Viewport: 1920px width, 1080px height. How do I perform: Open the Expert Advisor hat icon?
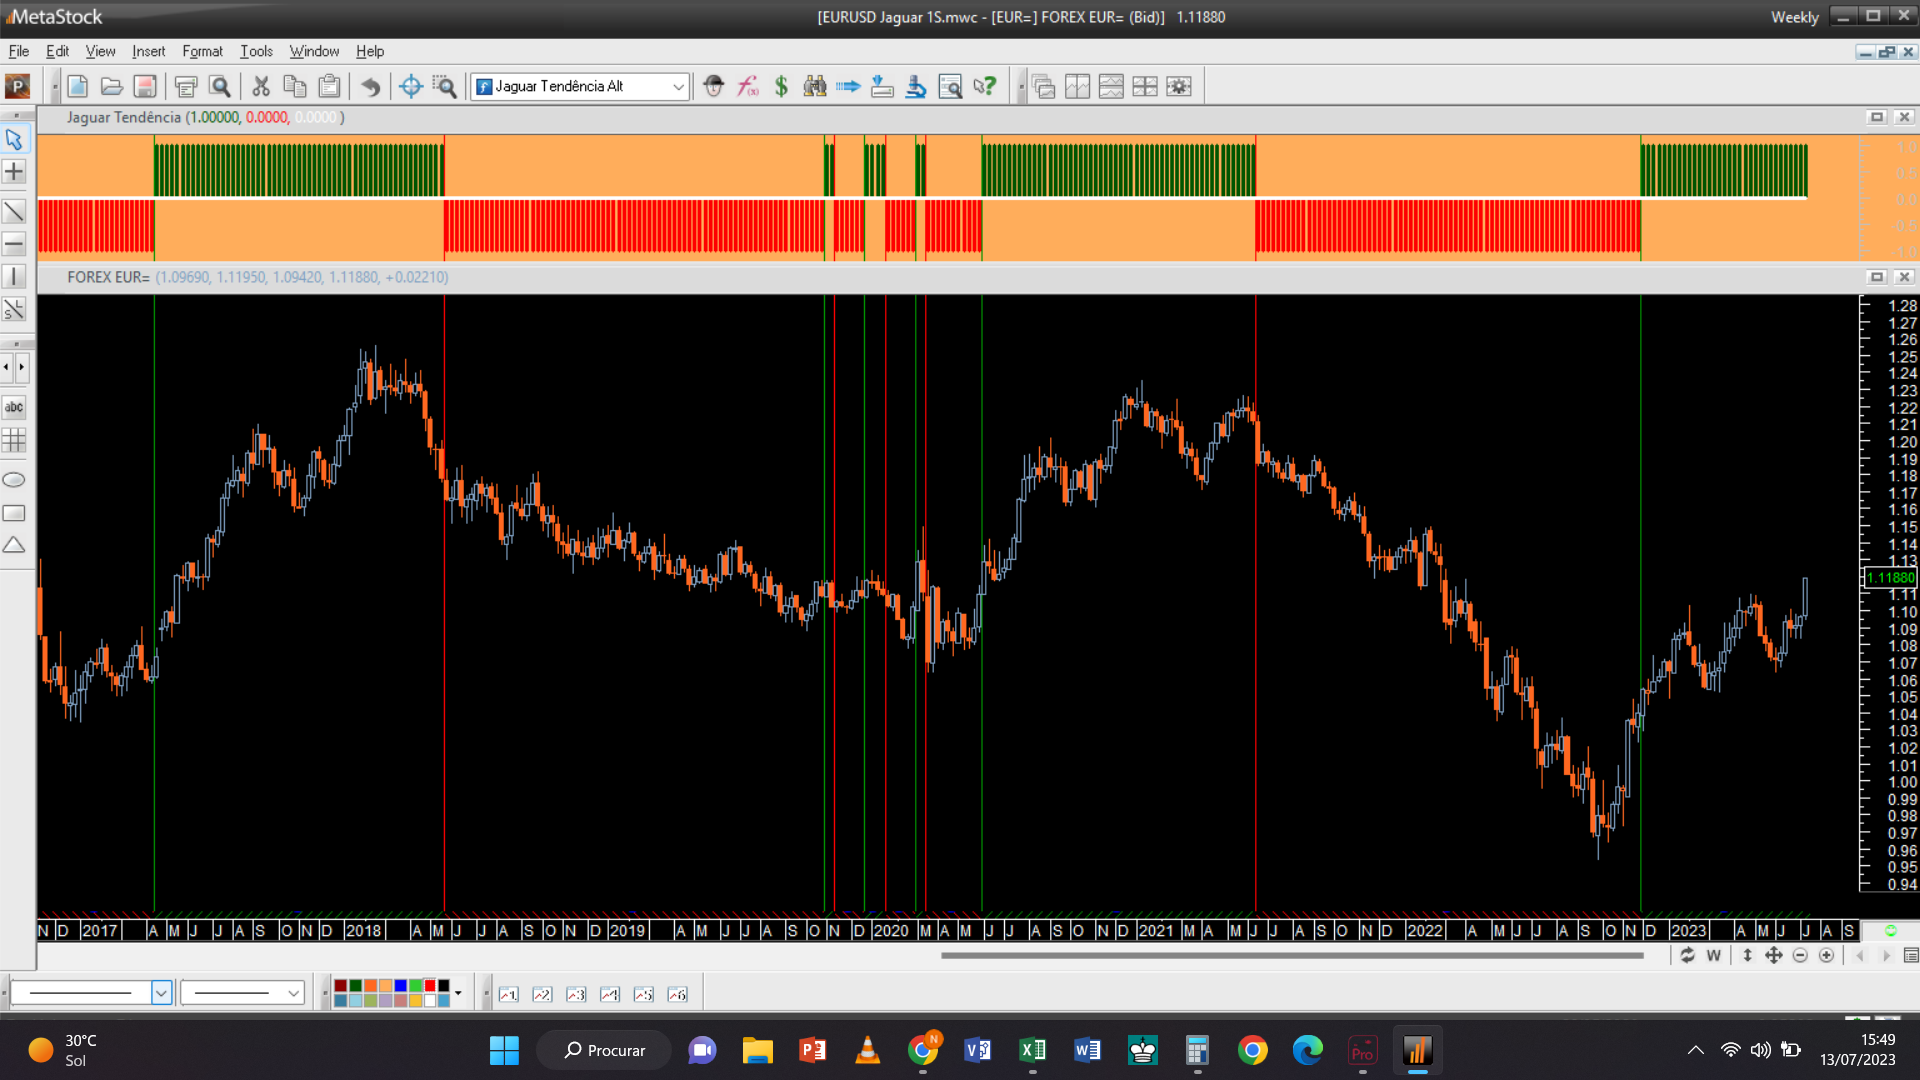(713, 87)
